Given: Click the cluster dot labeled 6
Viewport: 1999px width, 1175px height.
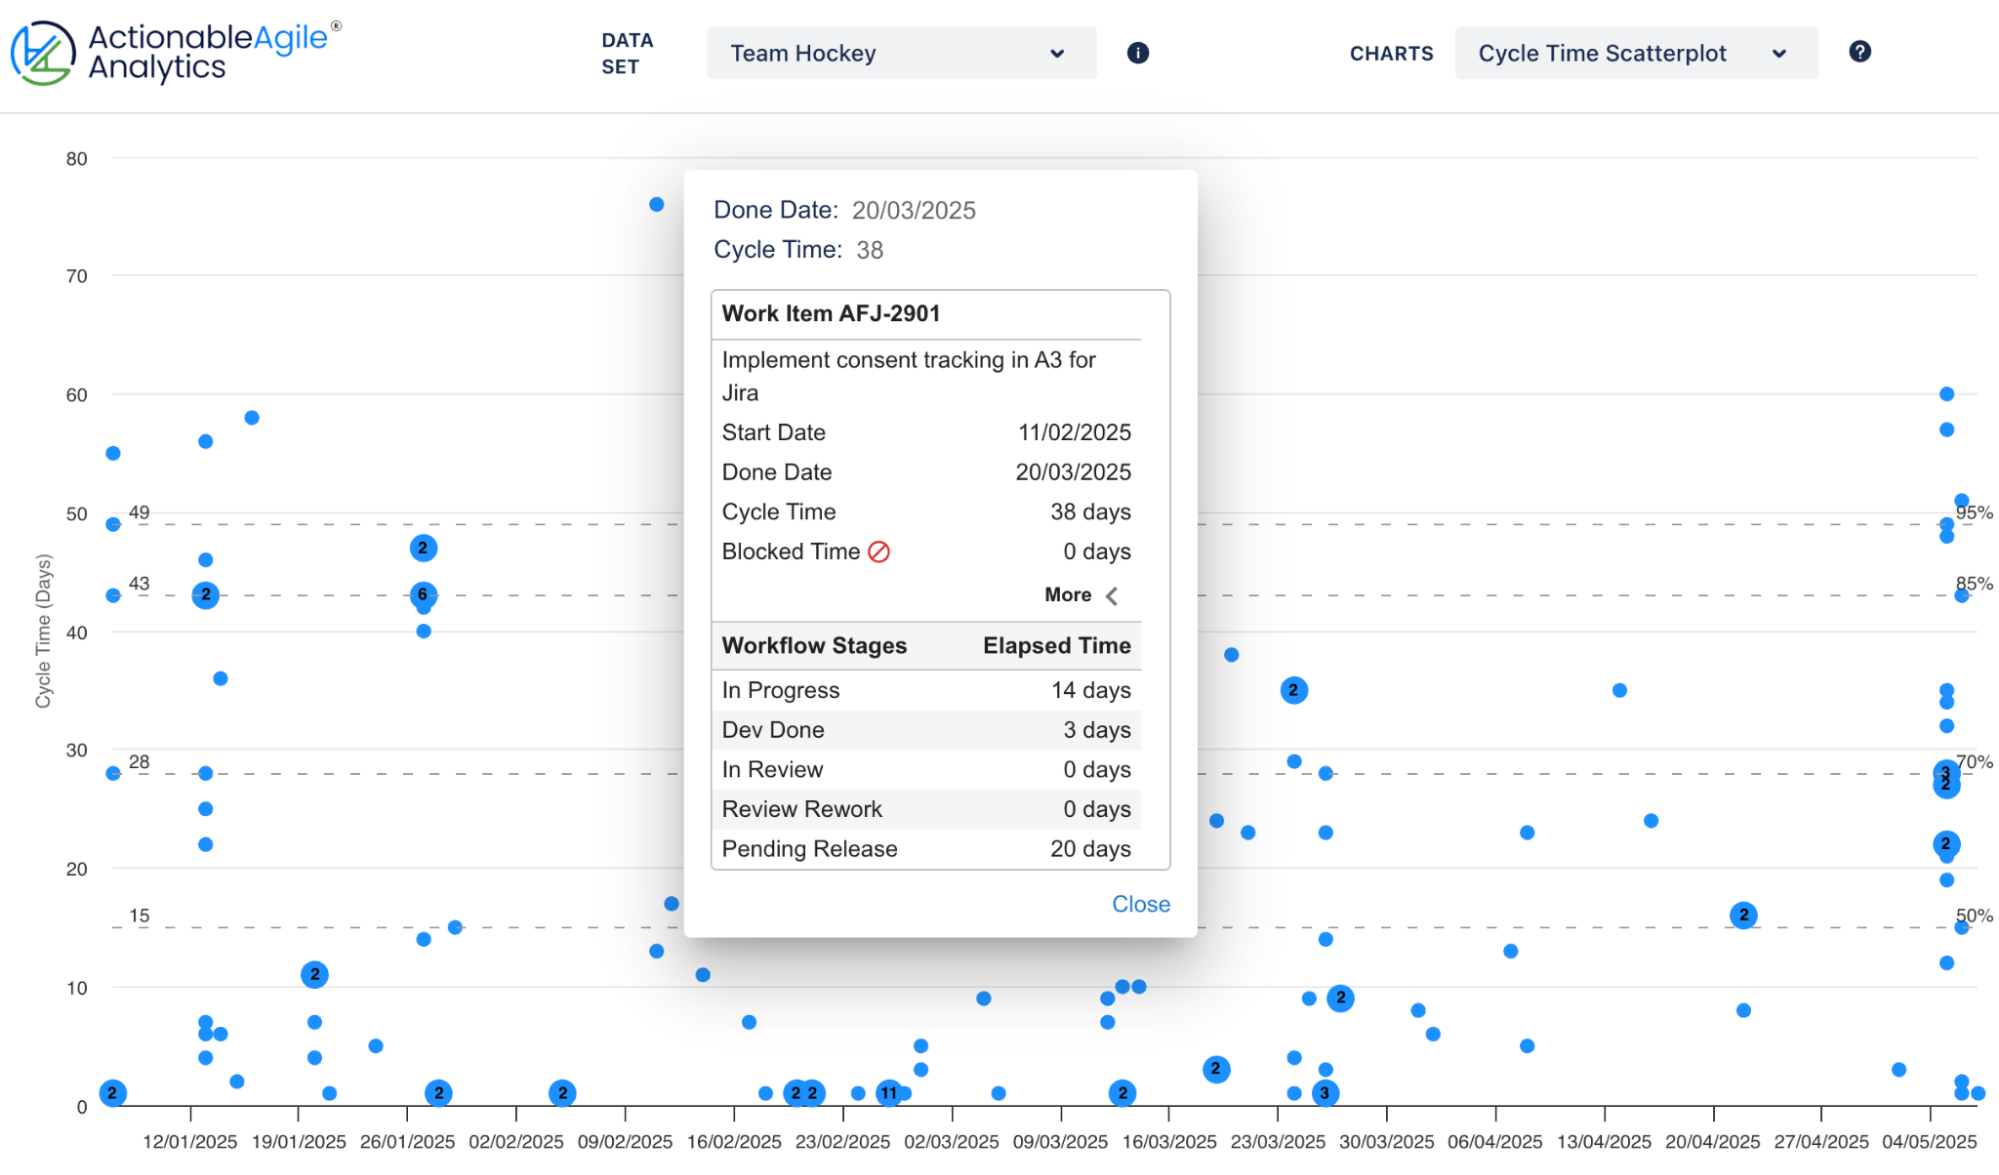Looking at the screenshot, I should click(x=423, y=595).
